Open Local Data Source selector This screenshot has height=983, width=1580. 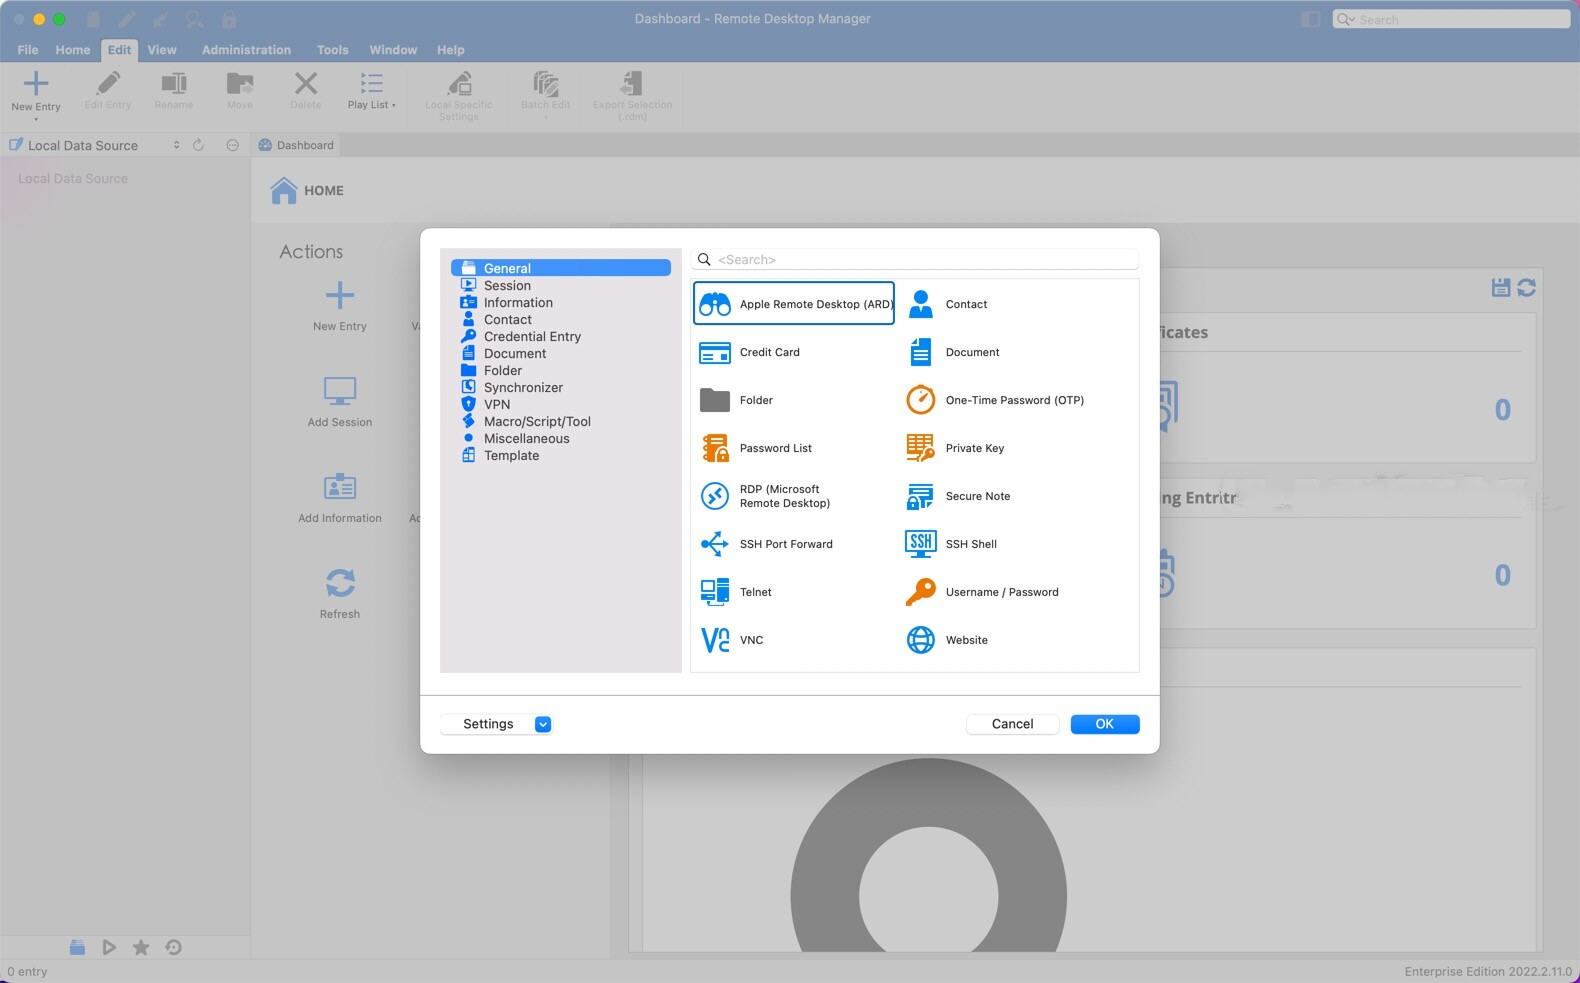[95, 145]
